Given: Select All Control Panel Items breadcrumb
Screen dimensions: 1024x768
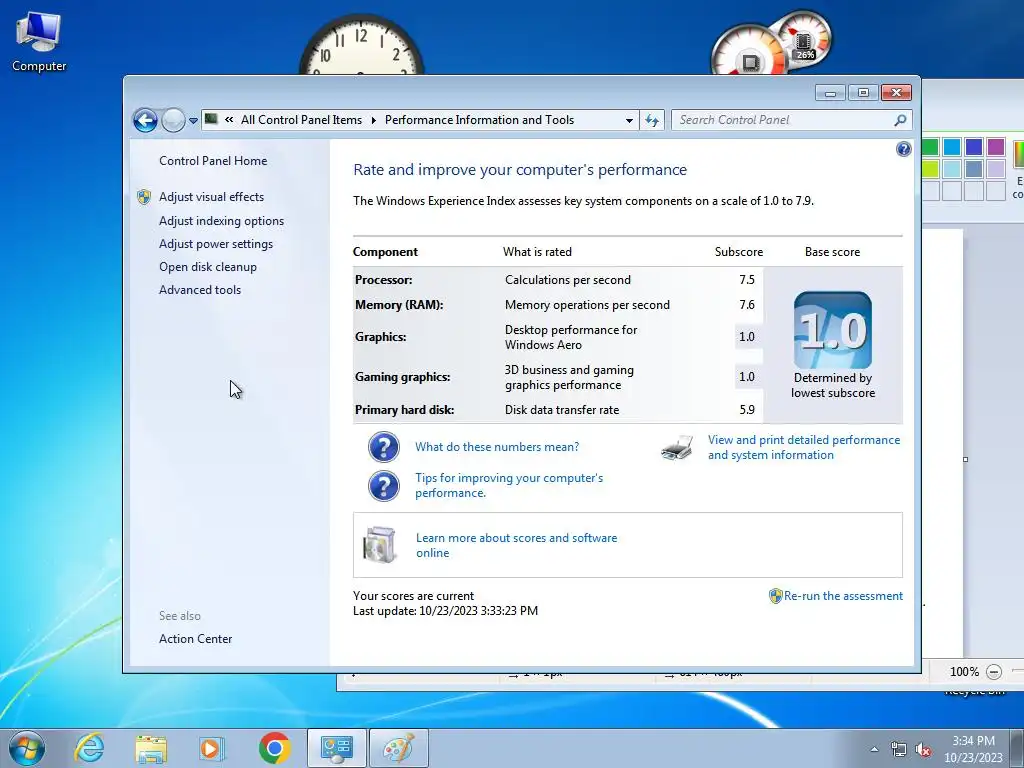Looking at the screenshot, I should click(x=301, y=120).
